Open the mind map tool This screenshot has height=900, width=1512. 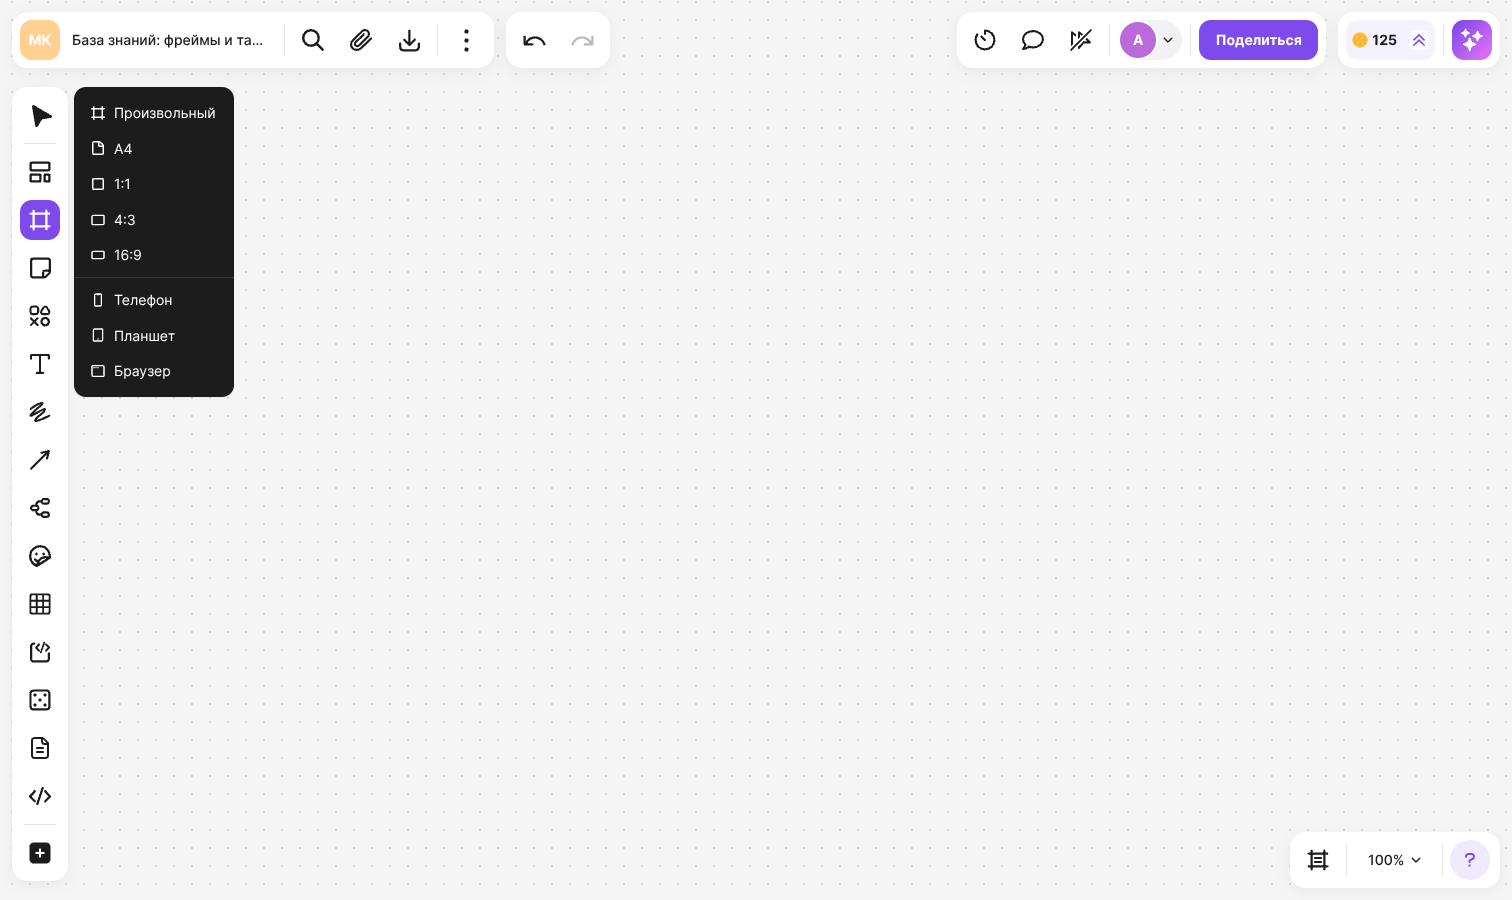point(40,508)
